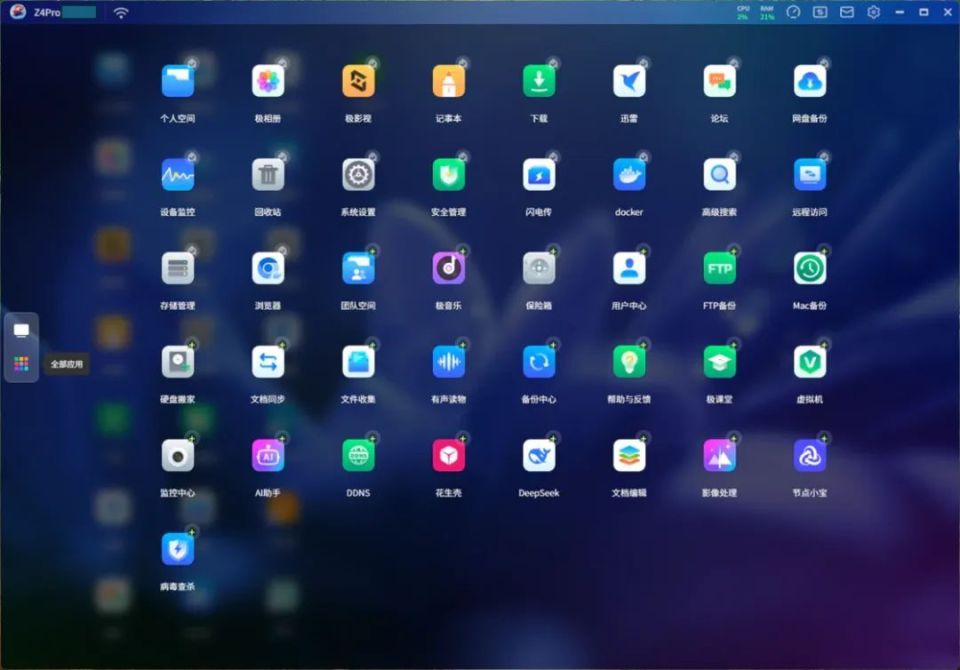Open the 个人空间 personal space app
The height and width of the screenshot is (670, 960).
coord(178,81)
